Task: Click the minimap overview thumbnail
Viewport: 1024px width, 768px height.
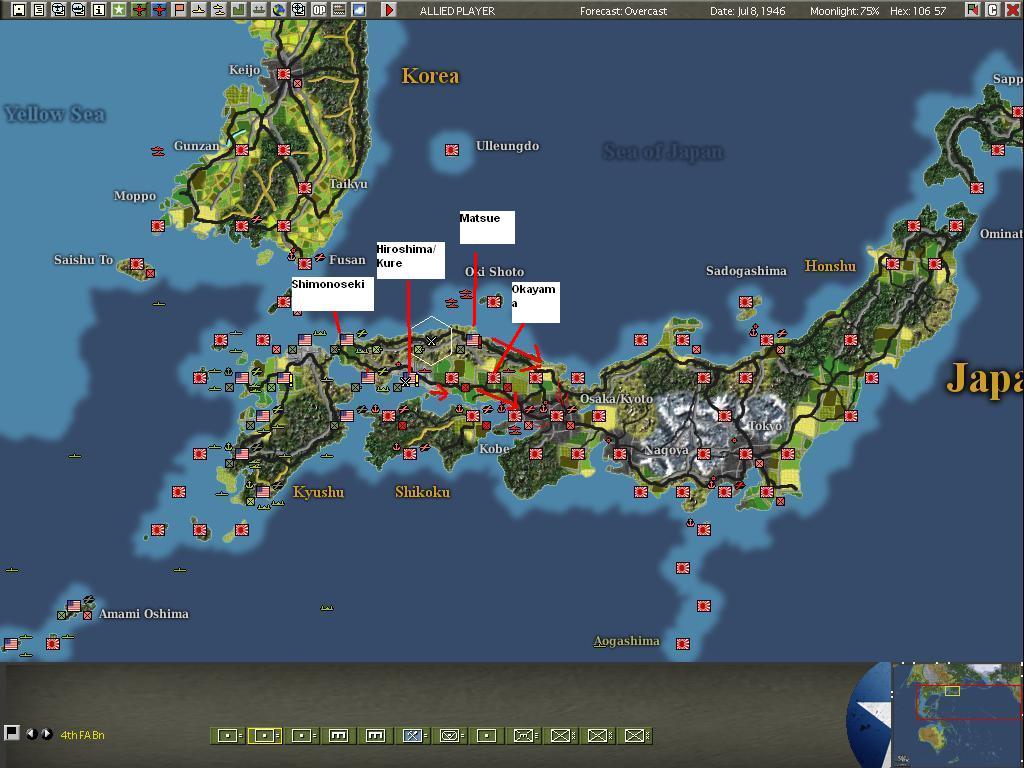Action: pyautogui.click(x=957, y=714)
